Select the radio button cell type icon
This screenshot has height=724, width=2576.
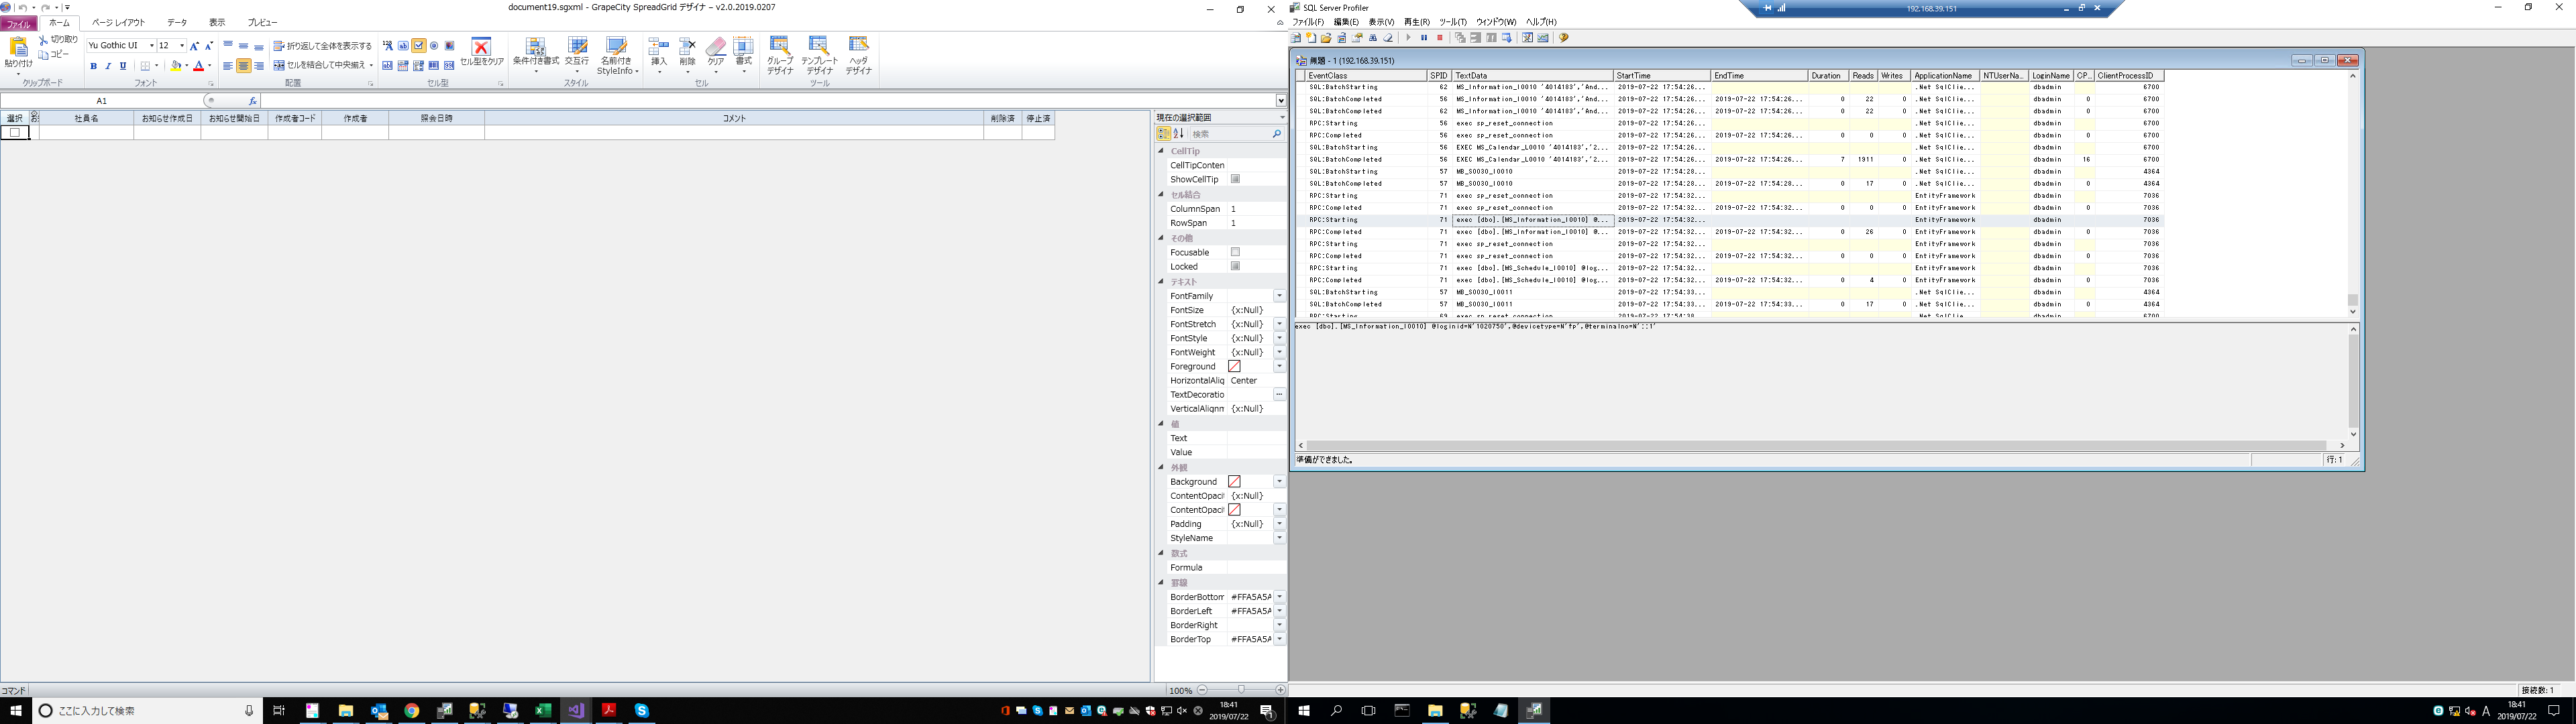434,46
